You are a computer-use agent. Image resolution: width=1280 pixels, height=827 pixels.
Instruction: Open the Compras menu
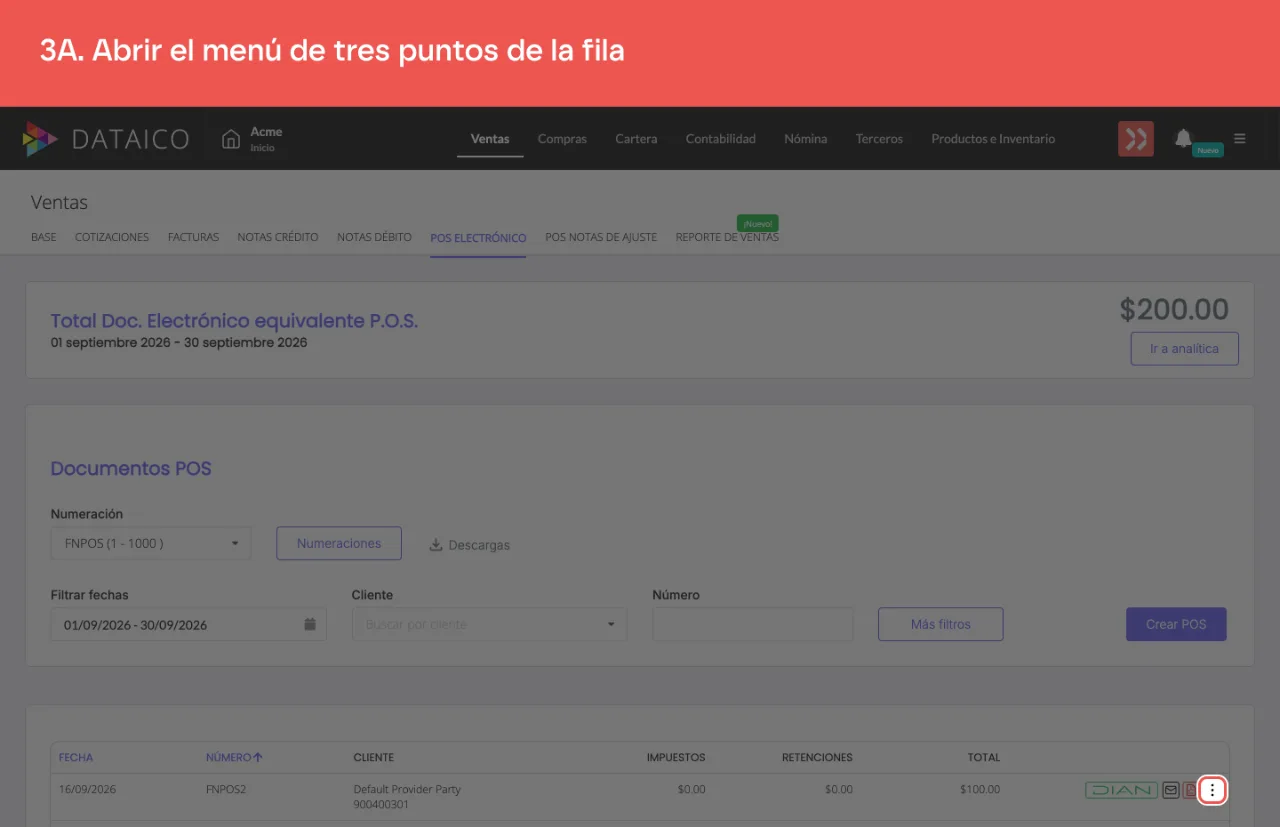tap(562, 139)
